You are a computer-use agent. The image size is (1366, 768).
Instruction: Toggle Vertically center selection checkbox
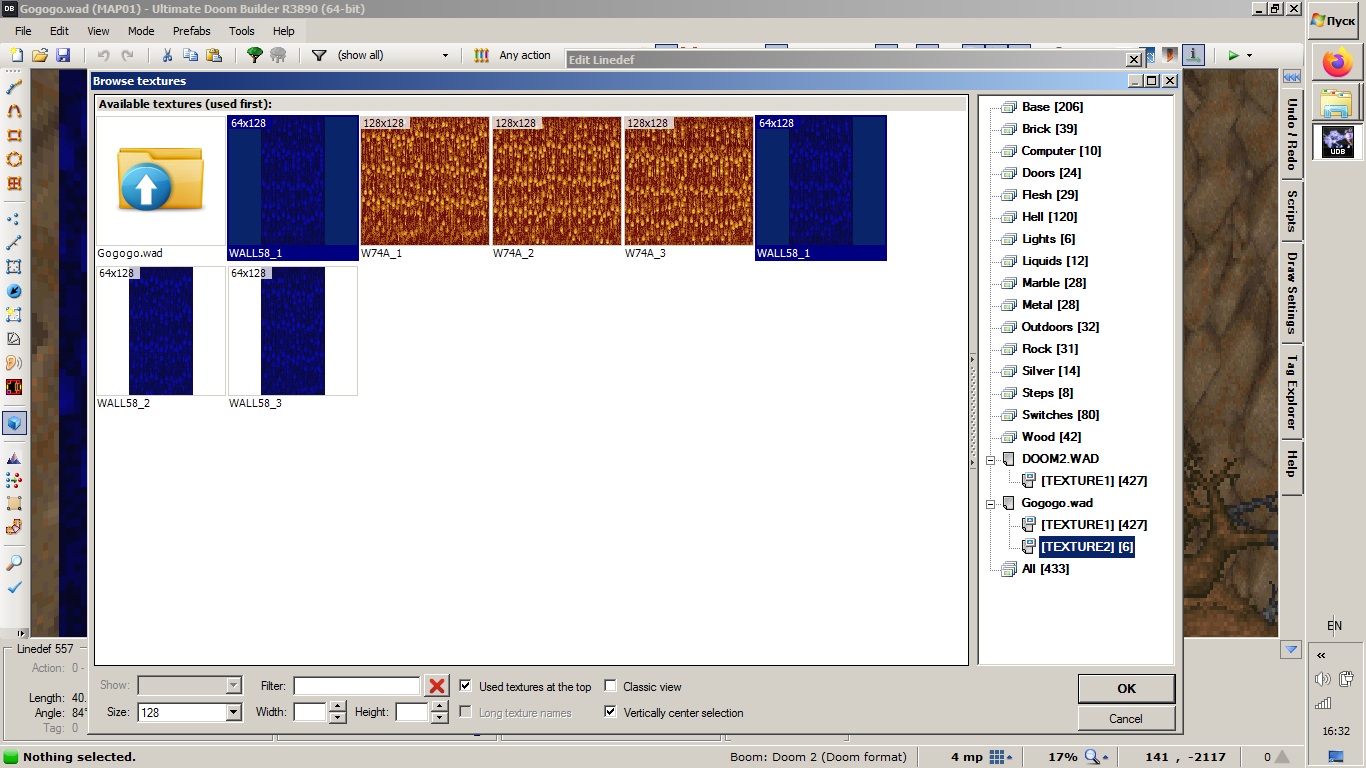610,712
